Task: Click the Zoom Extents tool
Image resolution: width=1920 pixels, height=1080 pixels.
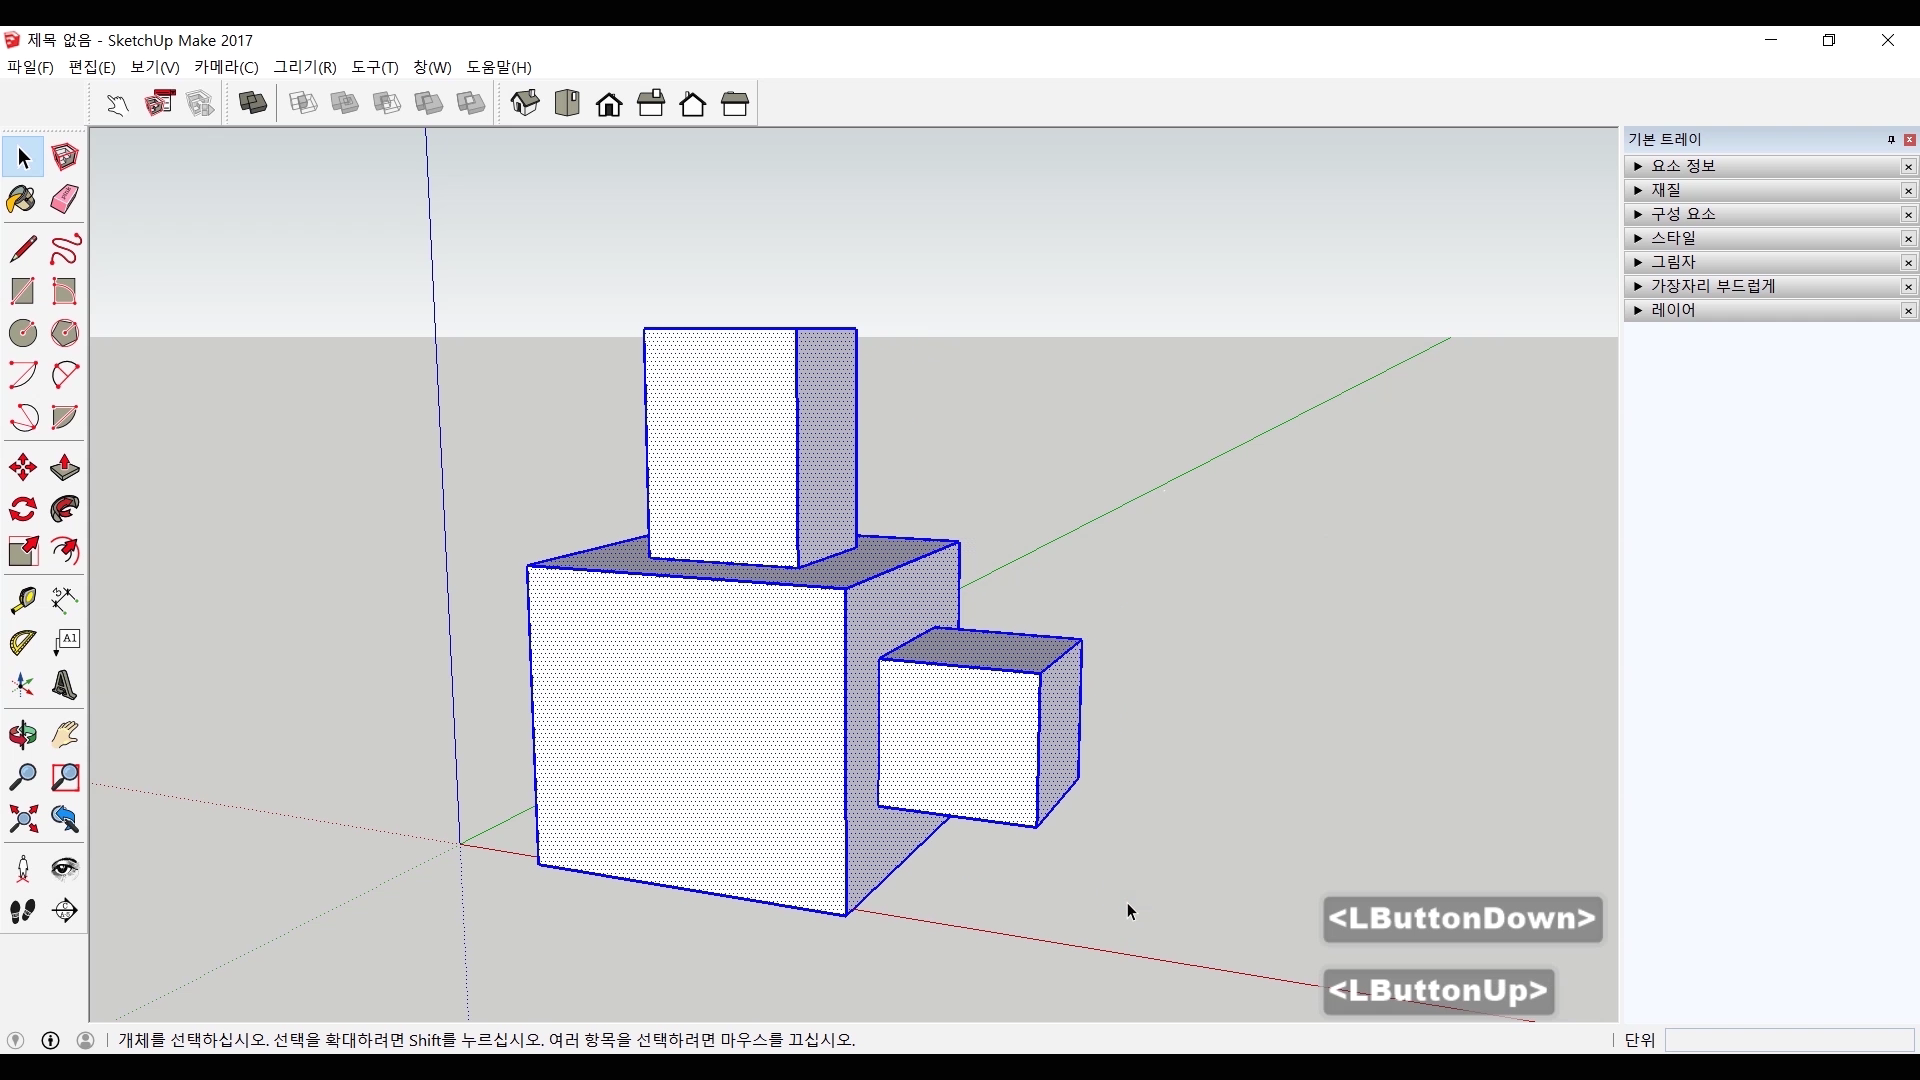Action: (22, 820)
